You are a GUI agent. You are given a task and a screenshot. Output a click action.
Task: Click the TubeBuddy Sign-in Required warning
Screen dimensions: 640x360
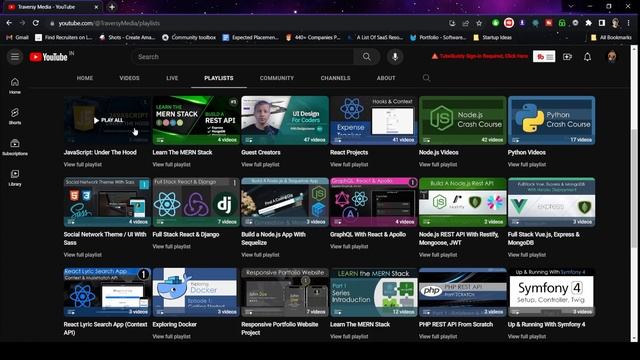click(x=480, y=56)
